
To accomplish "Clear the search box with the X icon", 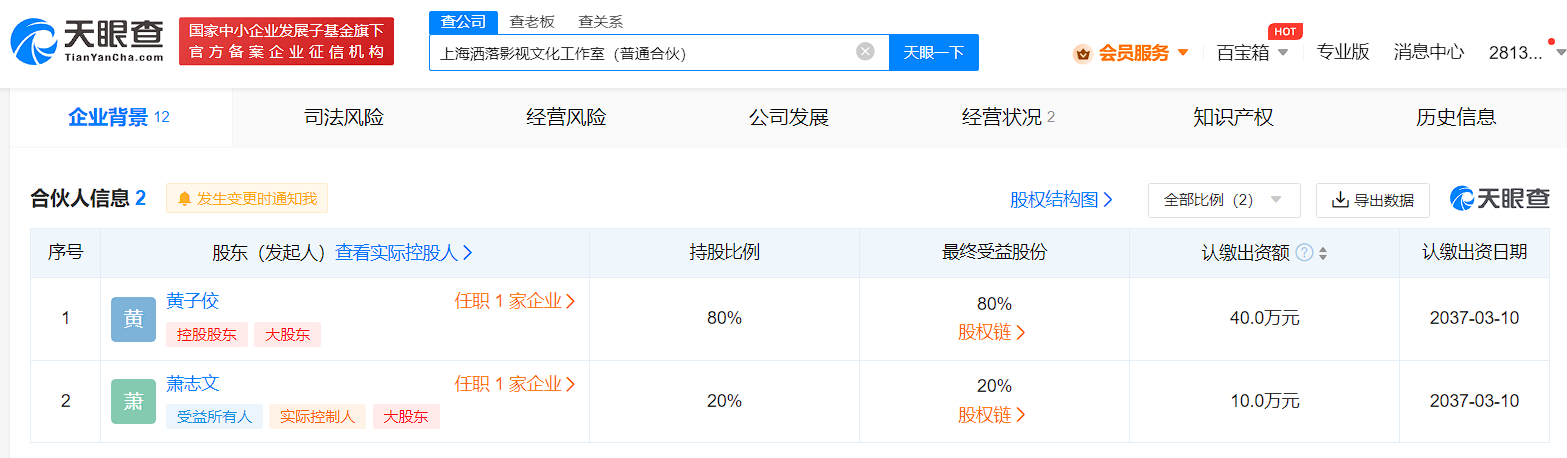I will 865,52.
